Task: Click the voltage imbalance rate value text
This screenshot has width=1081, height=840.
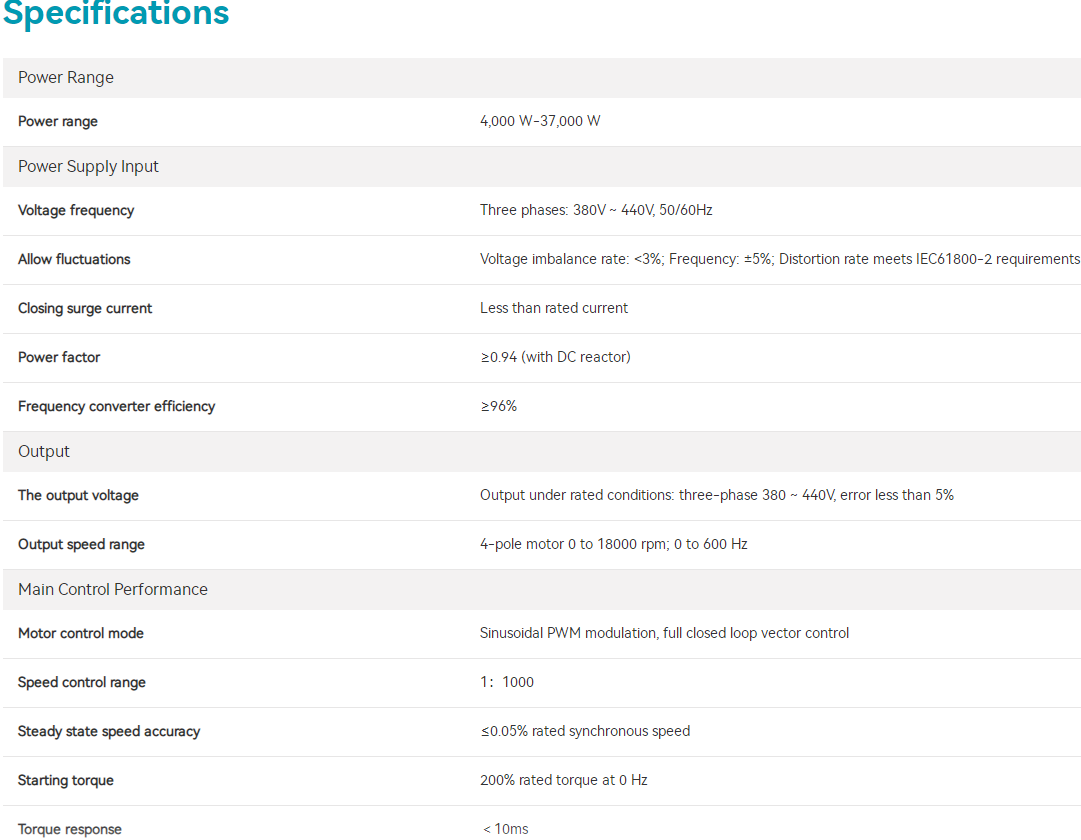Action: (x=779, y=260)
